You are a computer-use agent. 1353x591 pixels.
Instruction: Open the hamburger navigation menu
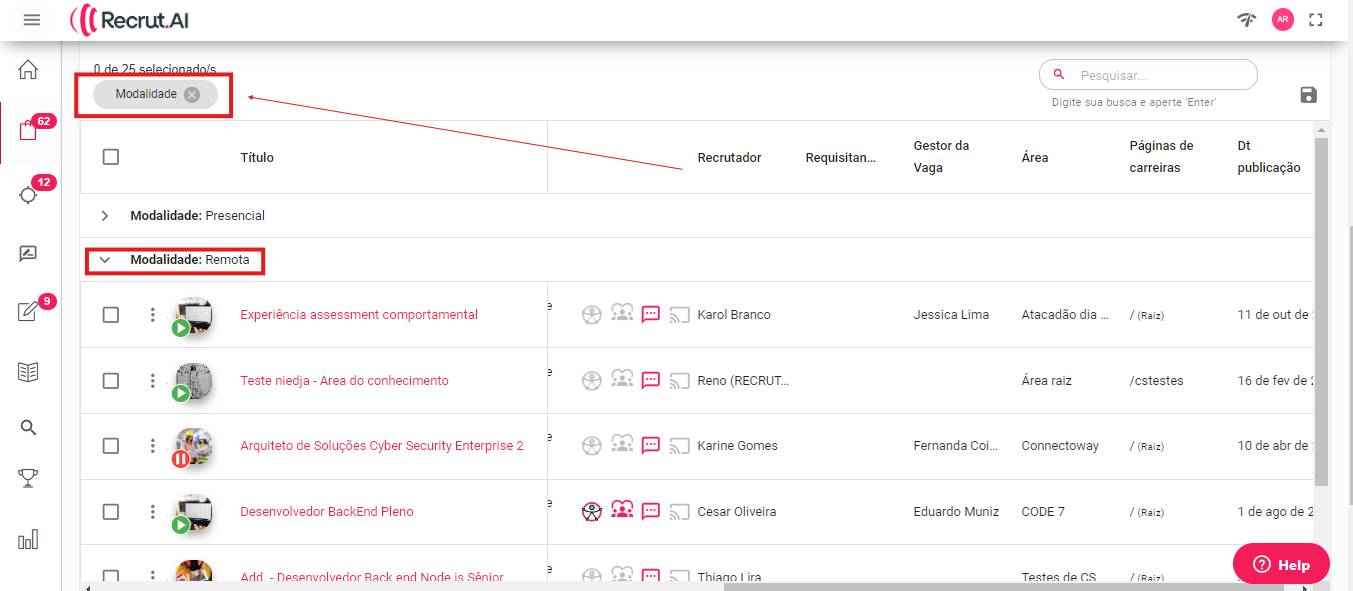tap(31, 20)
